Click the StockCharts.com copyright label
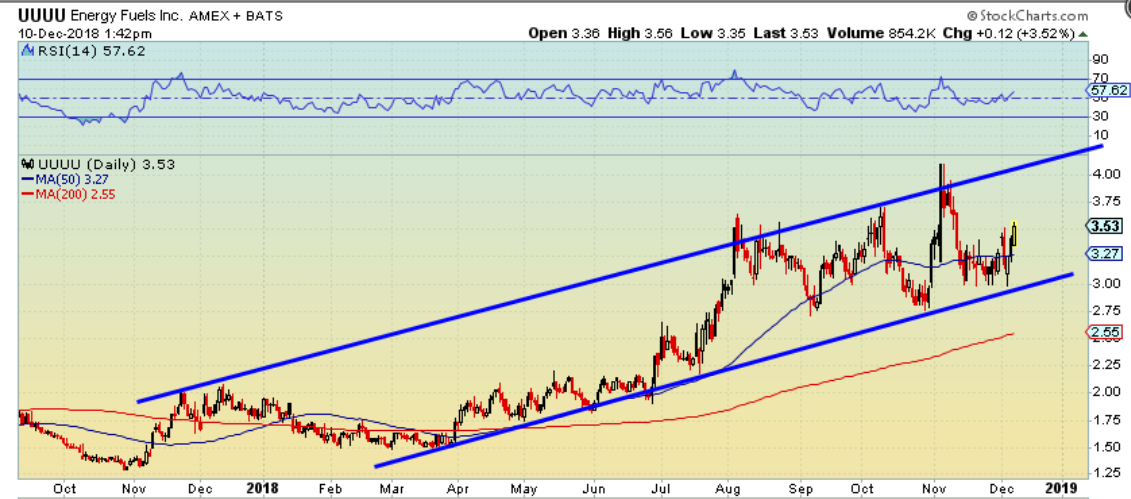Image resolution: width=1131 pixels, height=499 pixels. click(x=1029, y=16)
